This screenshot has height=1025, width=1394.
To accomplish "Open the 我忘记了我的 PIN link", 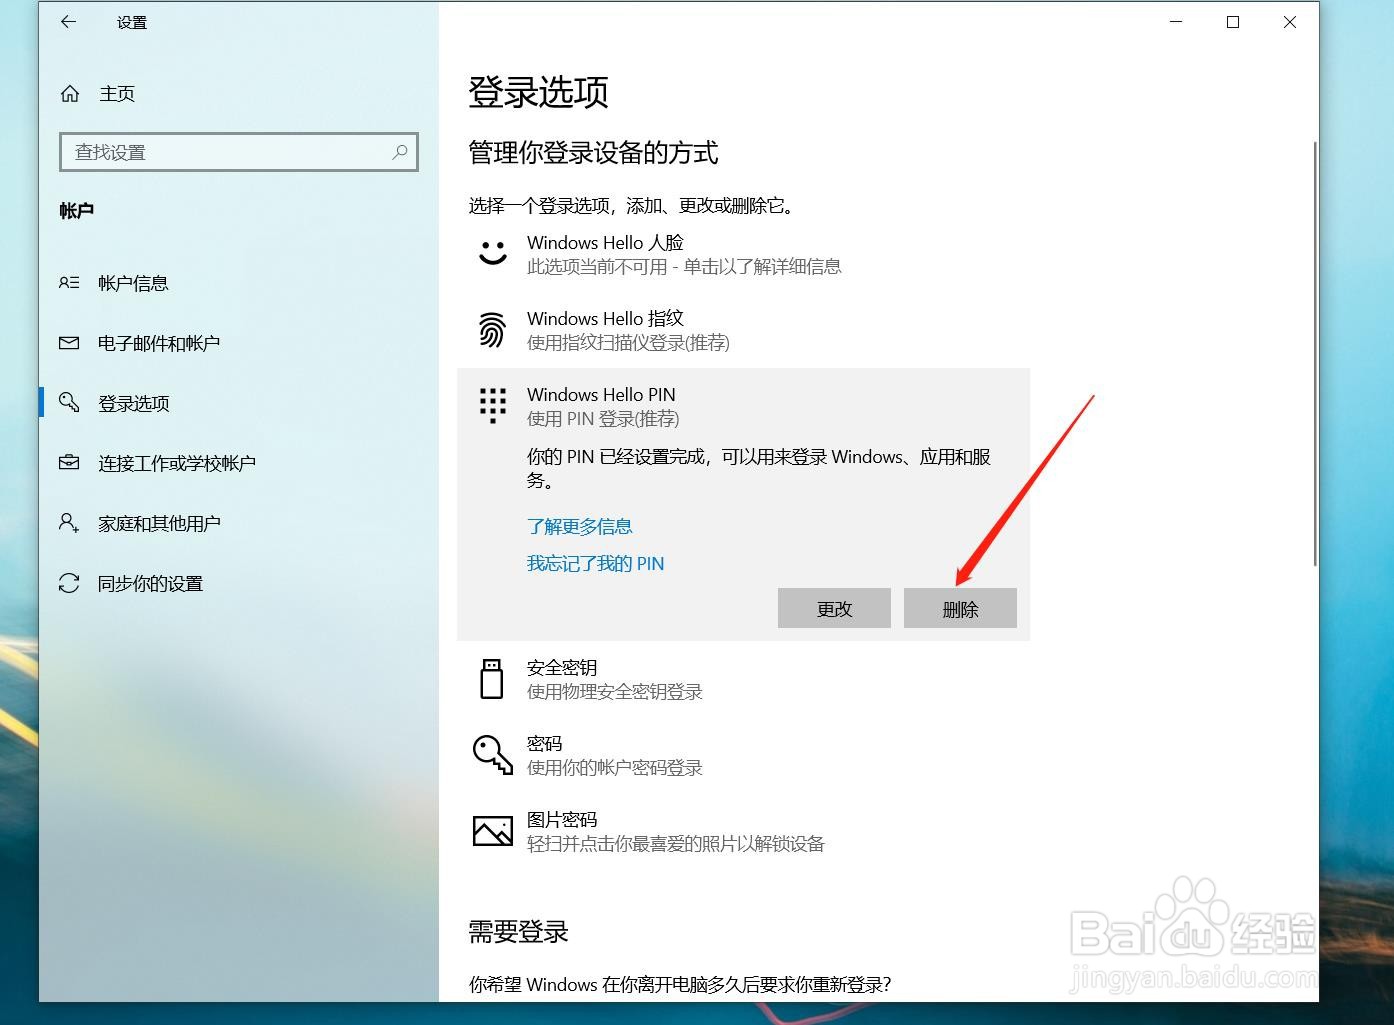I will 595,563.
